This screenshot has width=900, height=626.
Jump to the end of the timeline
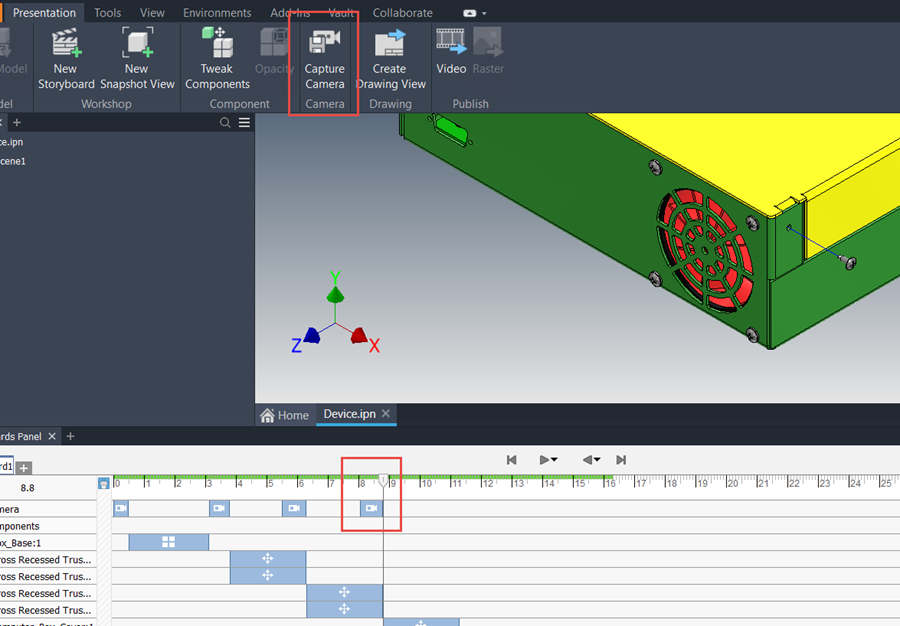coord(620,460)
